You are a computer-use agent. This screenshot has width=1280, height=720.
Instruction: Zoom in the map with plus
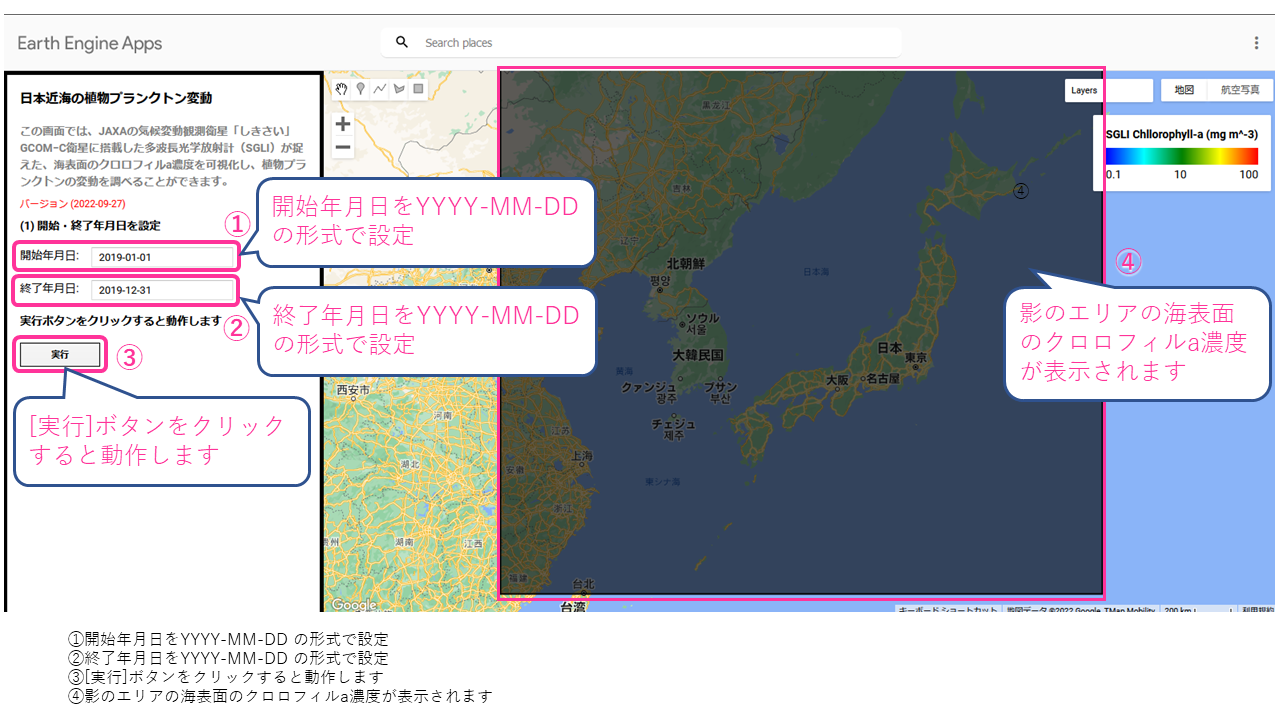pos(343,124)
